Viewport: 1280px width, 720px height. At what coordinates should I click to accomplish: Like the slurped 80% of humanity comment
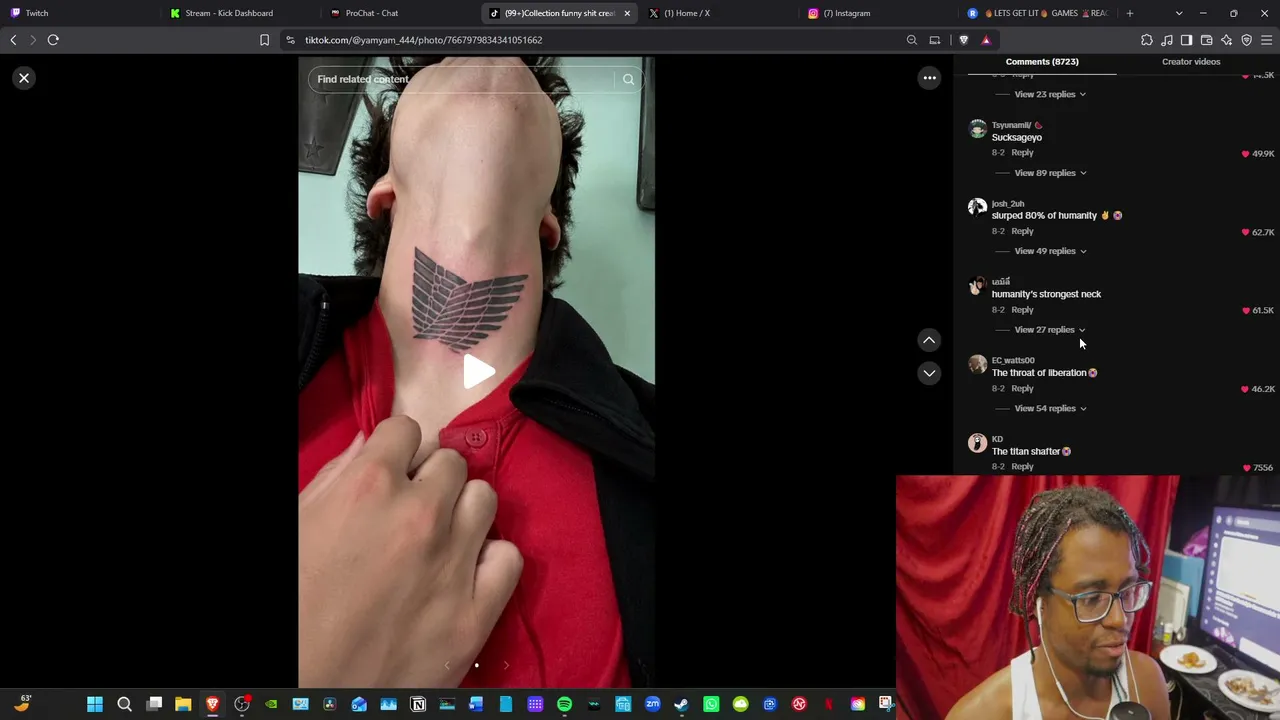[1245, 232]
